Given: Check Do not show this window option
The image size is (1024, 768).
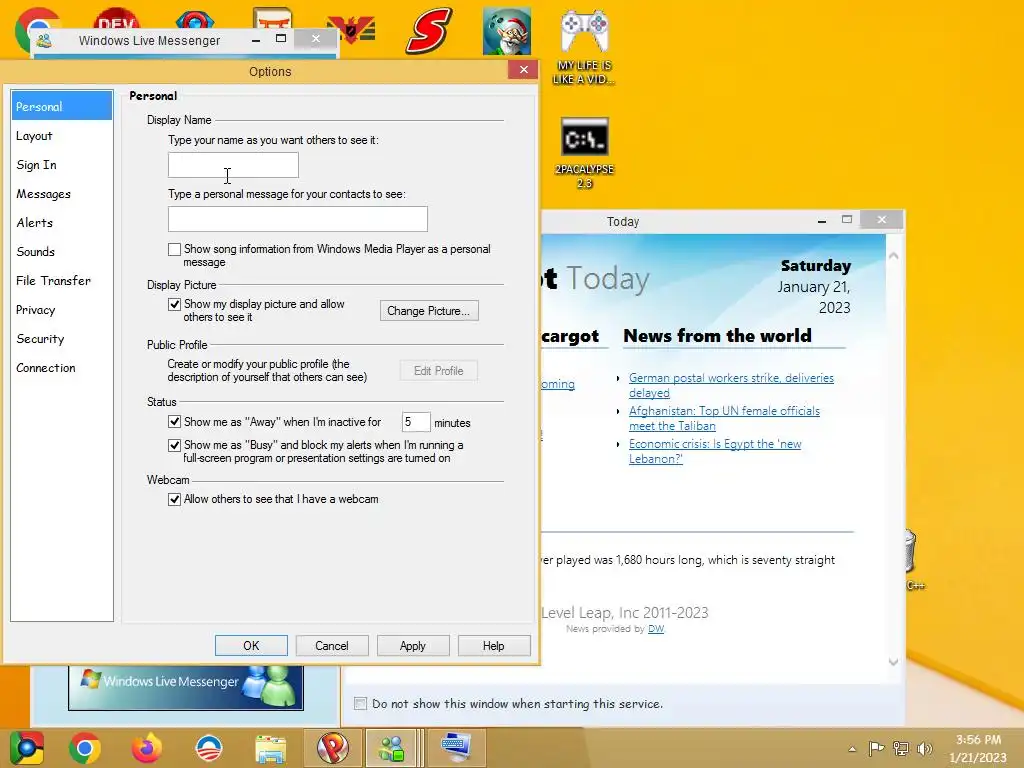Looking at the screenshot, I should pos(360,703).
